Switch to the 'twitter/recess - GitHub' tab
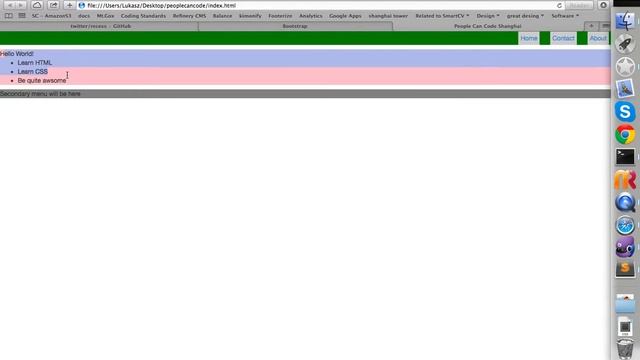This screenshot has height=360, width=640. click(x=99, y=26)
